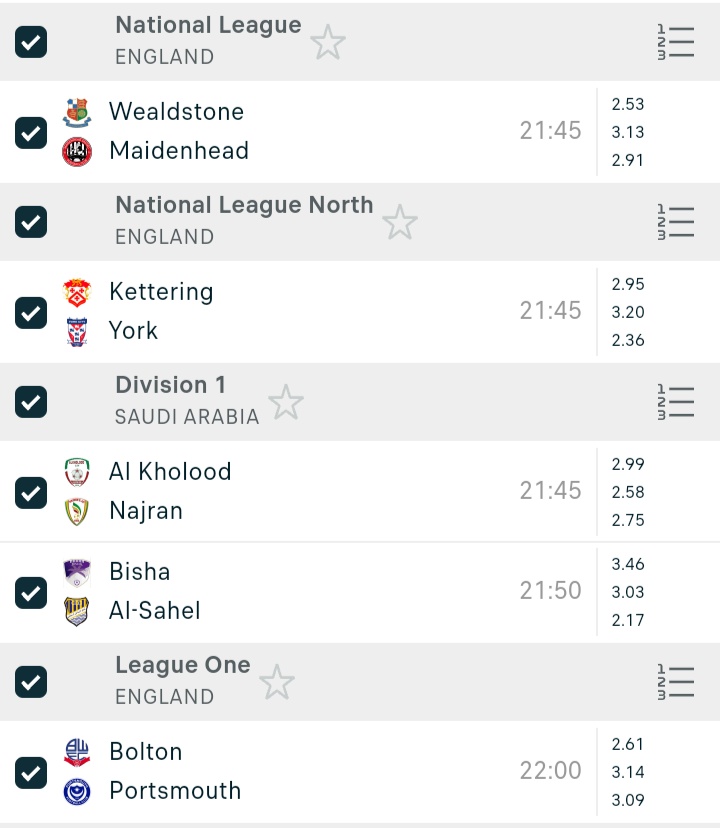
Task: Tap the Wealdstone club crest
Action: point(77,112)
